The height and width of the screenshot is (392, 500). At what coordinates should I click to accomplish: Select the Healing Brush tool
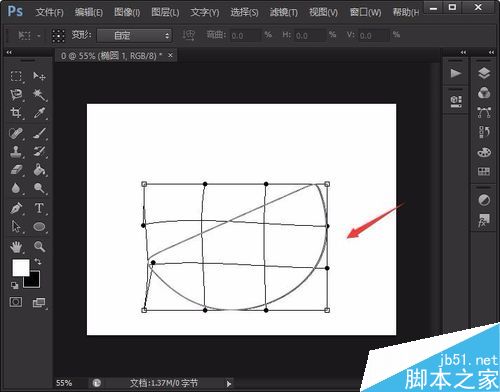tap(16, 133)
